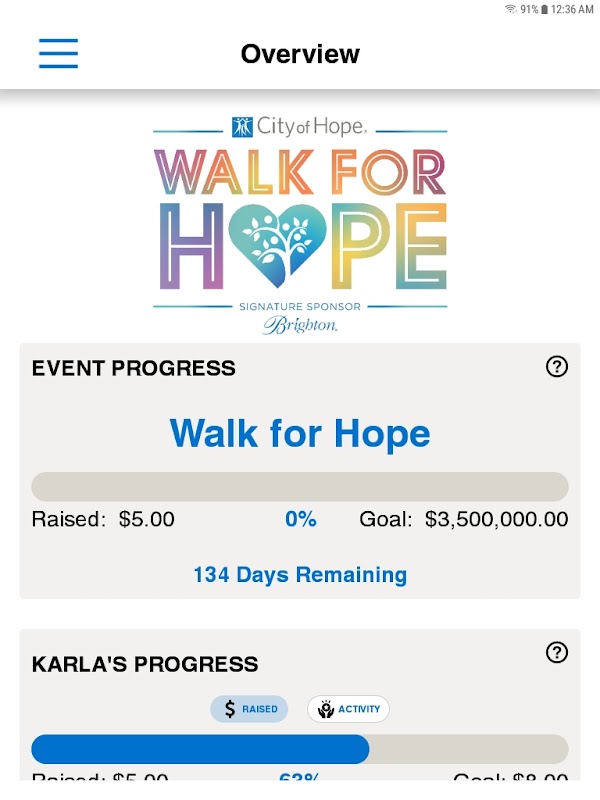The image size is (600, 800).
Task: Tap Karla's blue progress bar
Action: [x=200, y=749]
